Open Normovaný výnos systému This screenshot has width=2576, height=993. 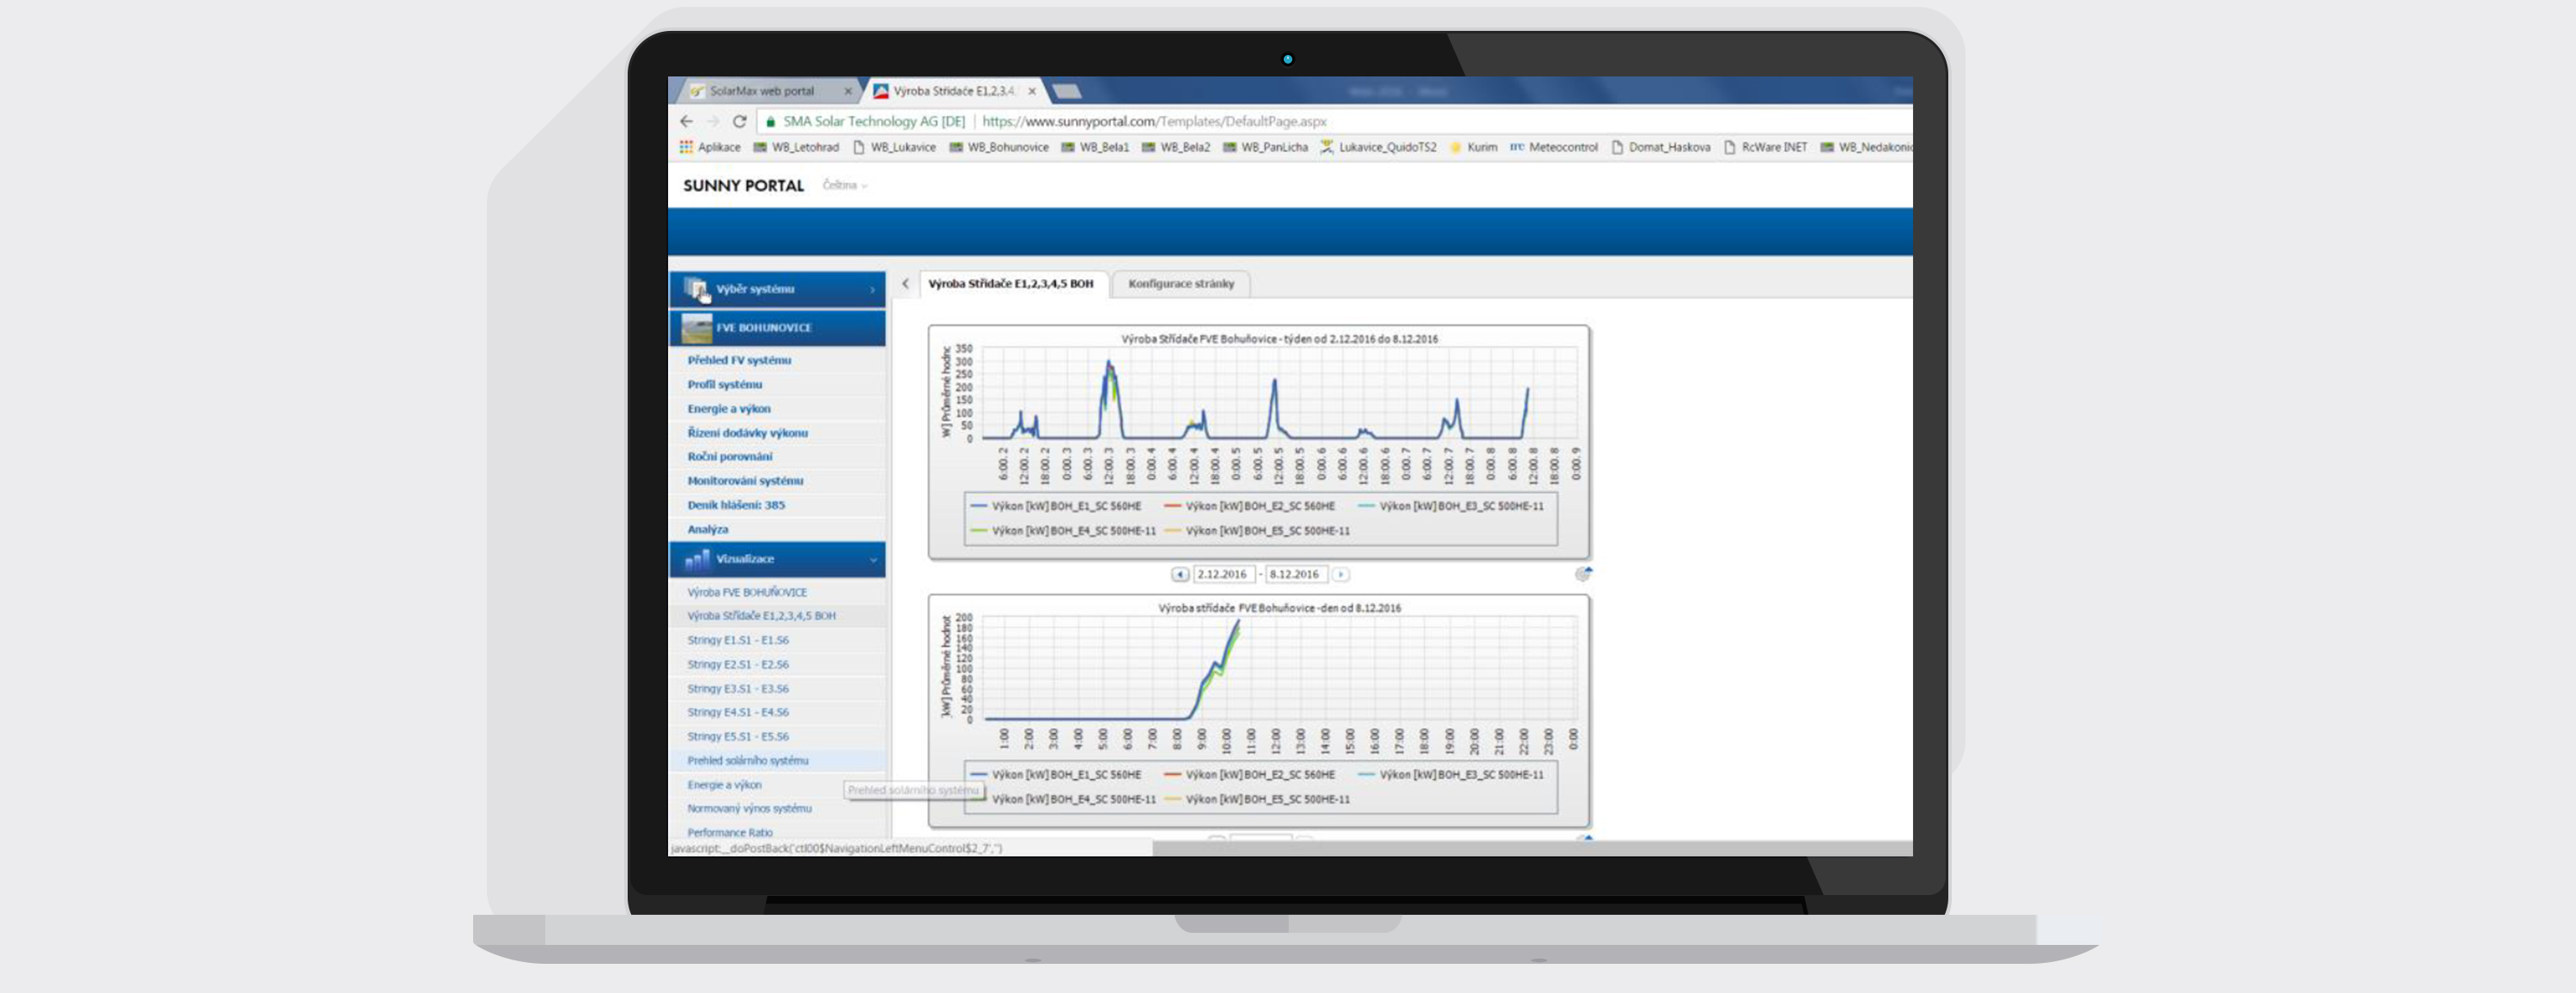[749, 808]
